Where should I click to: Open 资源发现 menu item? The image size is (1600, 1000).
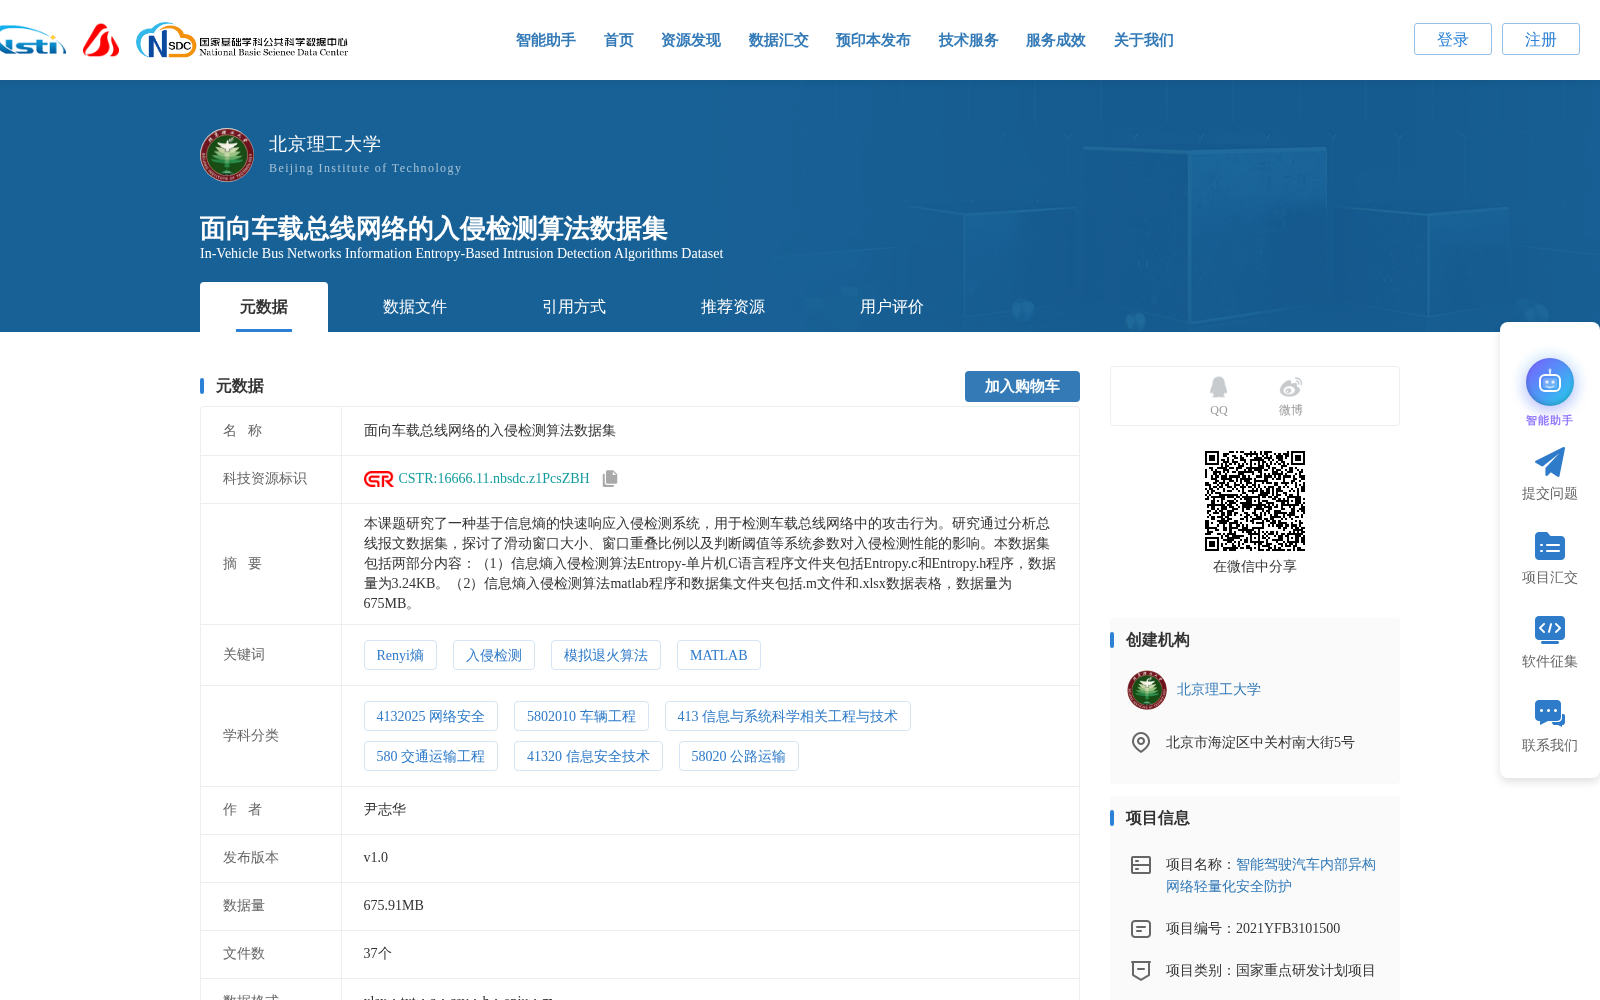[691, 40]
